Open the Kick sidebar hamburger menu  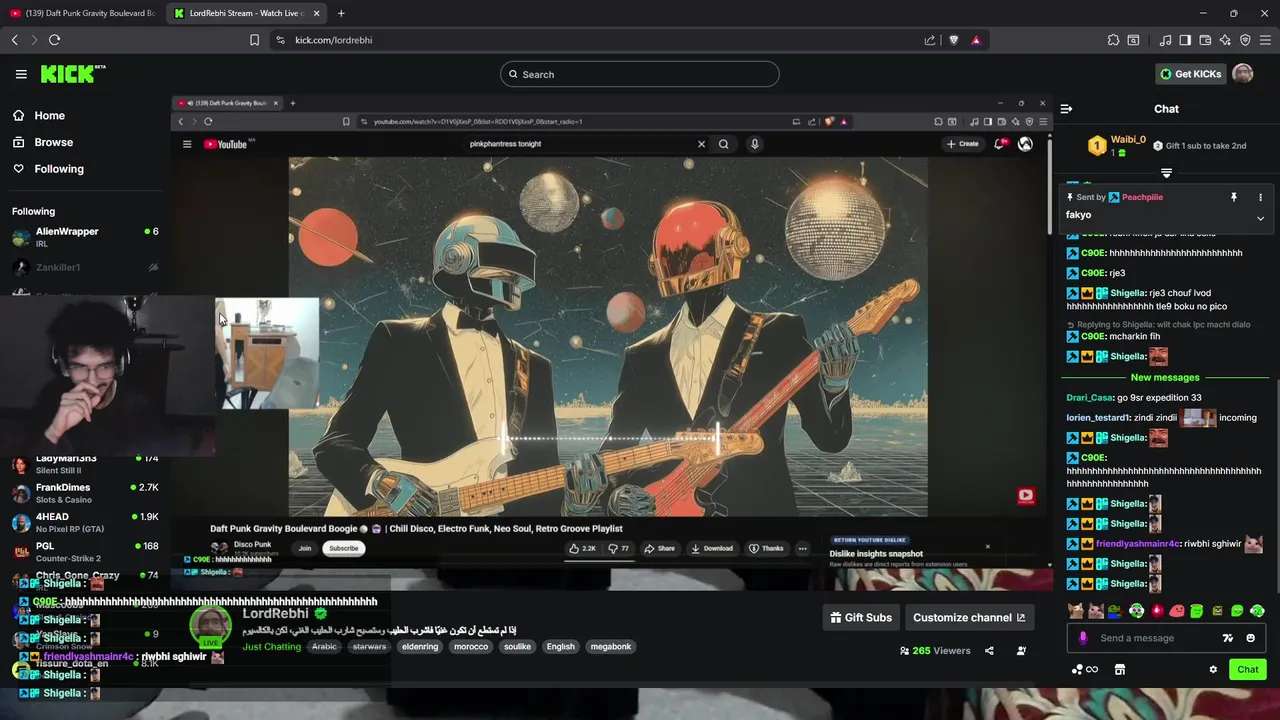21,74
